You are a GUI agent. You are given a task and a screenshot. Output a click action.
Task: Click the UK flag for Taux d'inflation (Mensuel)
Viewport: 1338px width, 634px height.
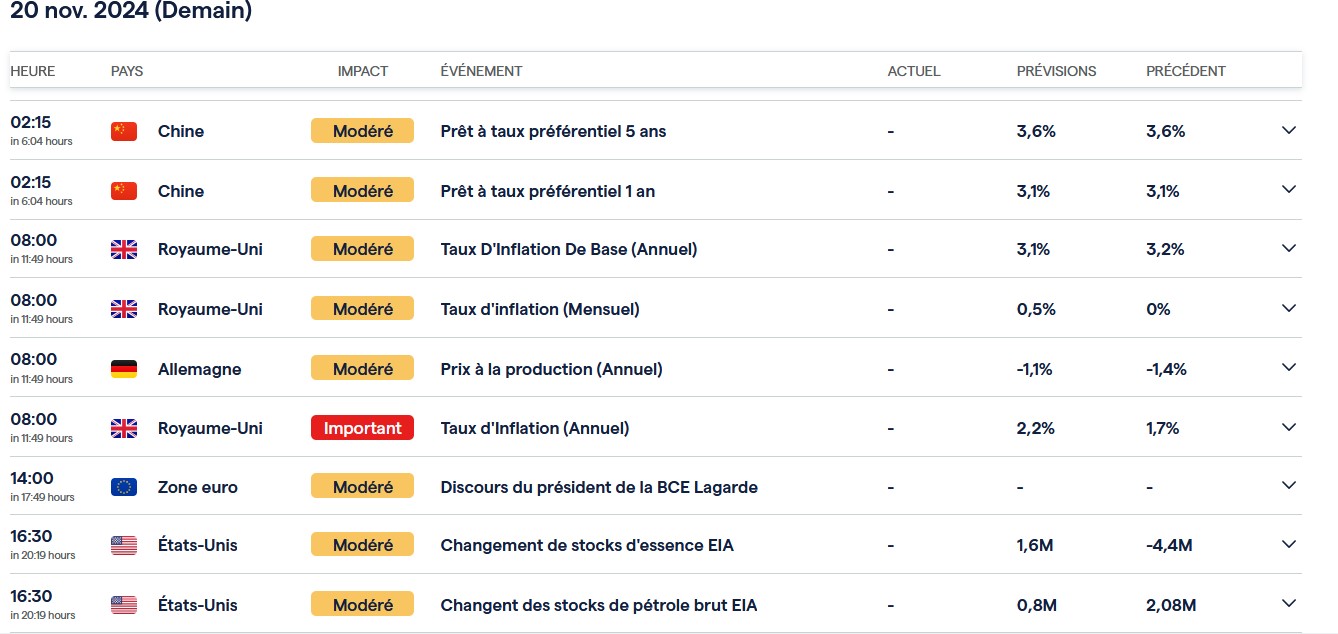[123, 309]
